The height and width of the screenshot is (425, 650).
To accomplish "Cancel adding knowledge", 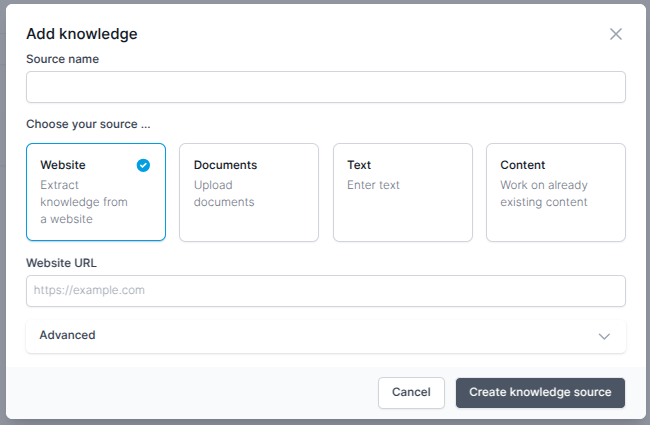I will tap(411, 393).
